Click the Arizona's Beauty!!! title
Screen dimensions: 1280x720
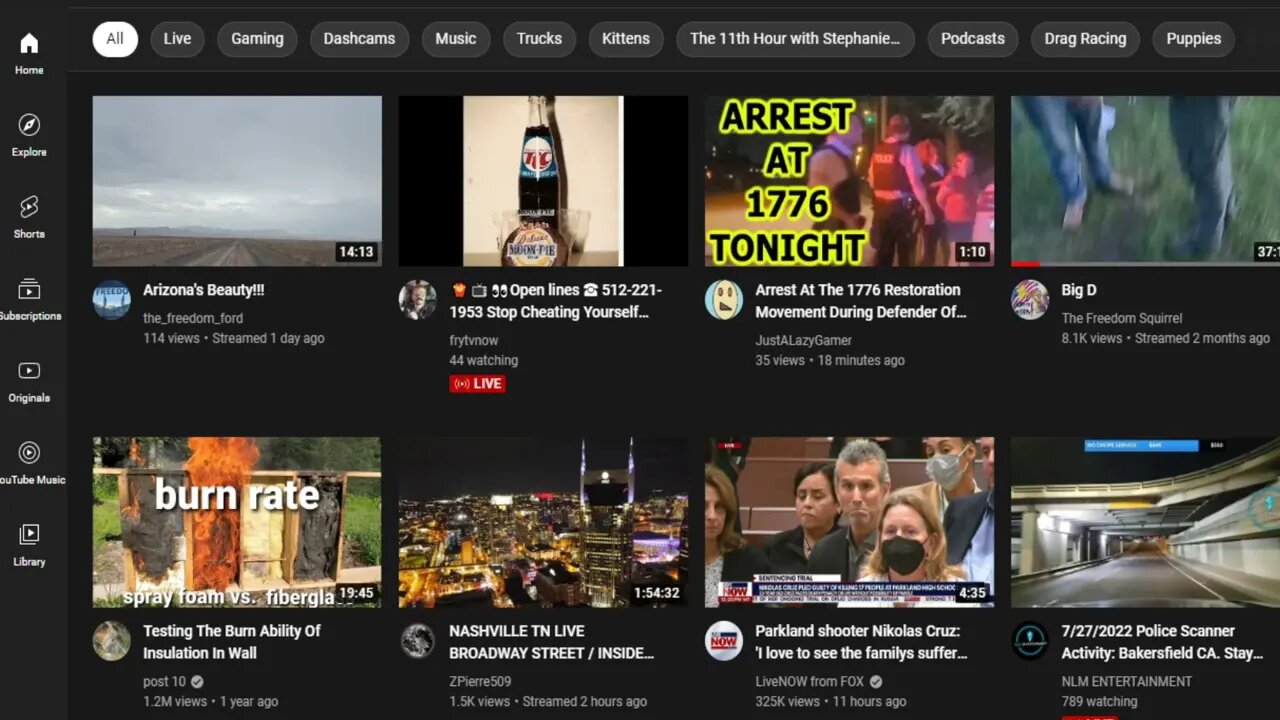pos(203,290)
